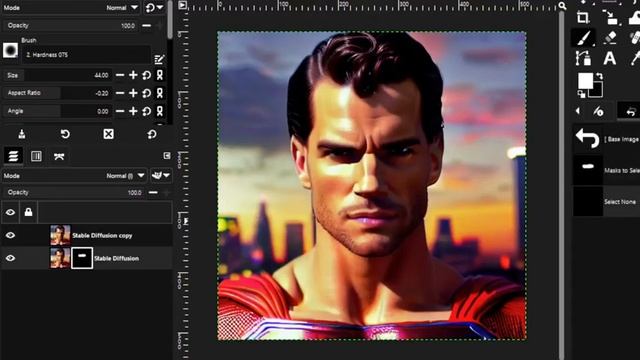Increase the Angle value
Screen dimensions: 640x360
[133, 111]
